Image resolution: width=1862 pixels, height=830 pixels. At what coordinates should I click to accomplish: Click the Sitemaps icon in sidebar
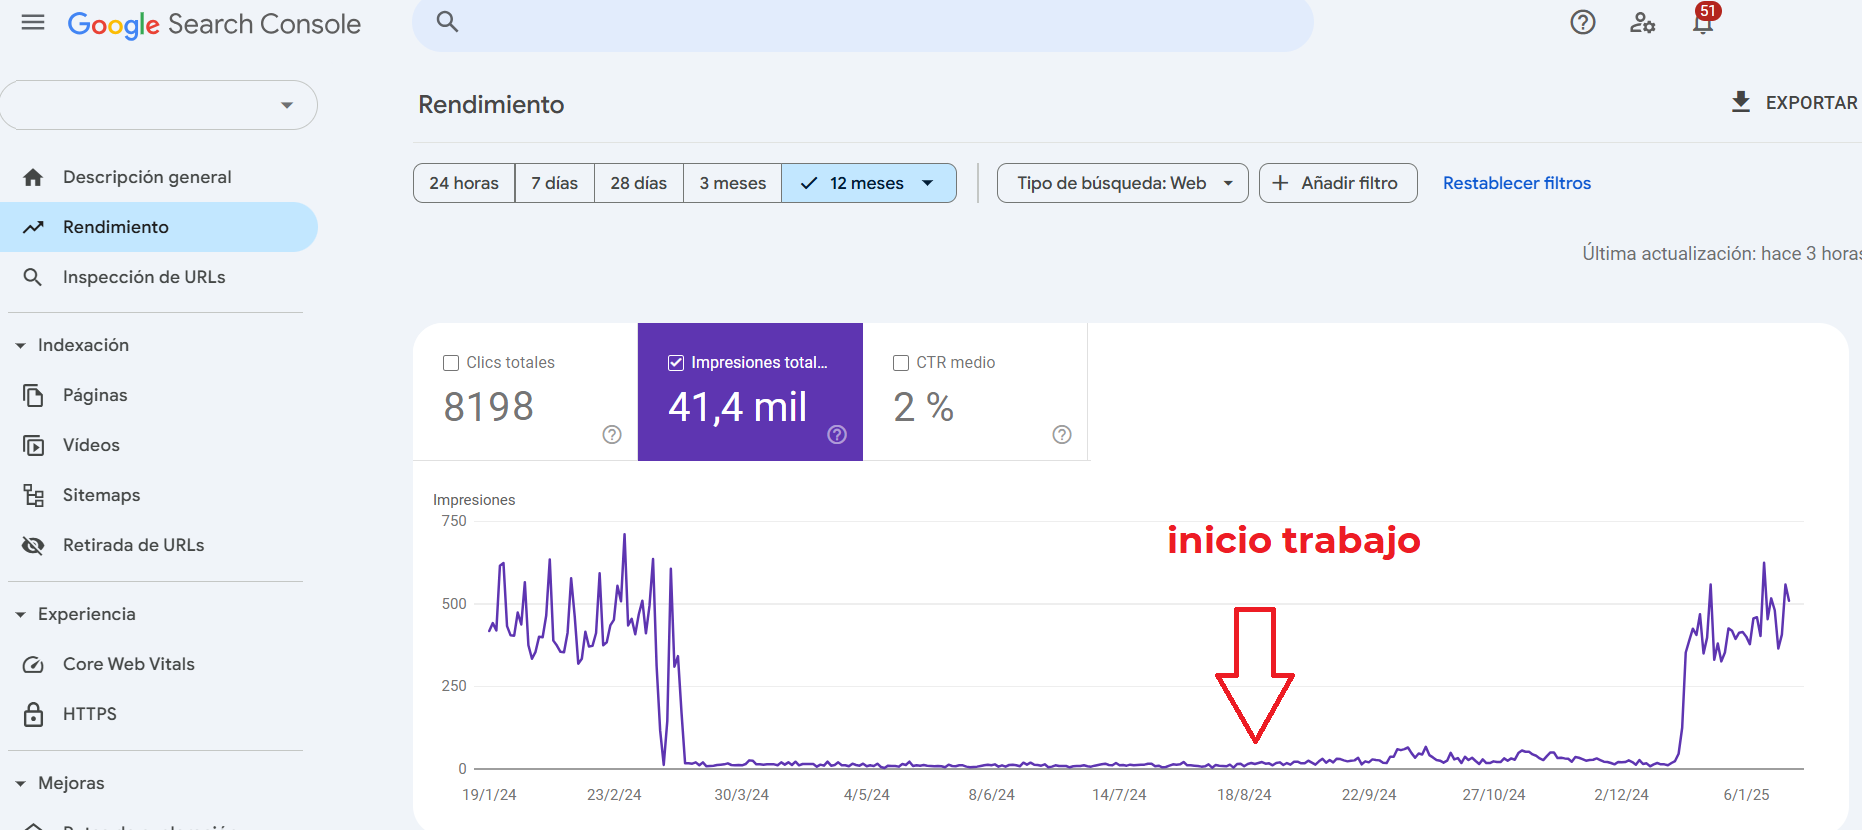(x=33, y=495)
